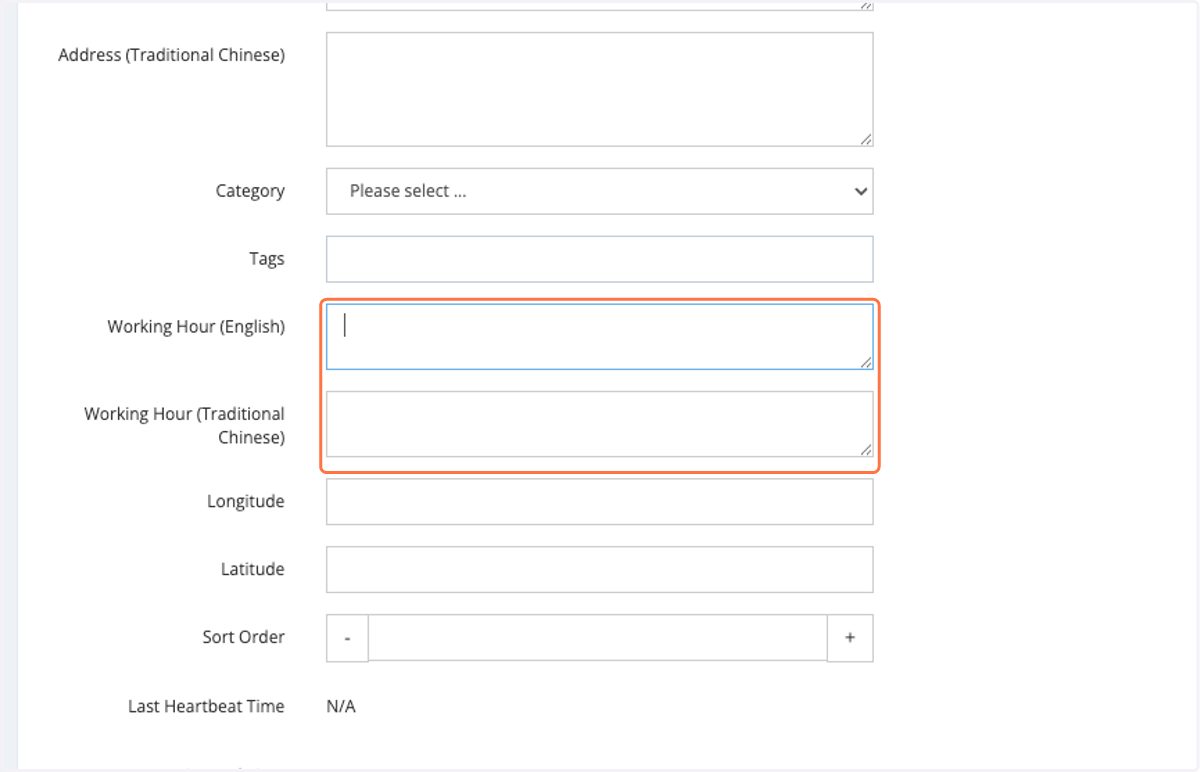Click the Address (Traditional Chinese) text area
This screenshot has width=1200, height=772.
pos(599,89)
